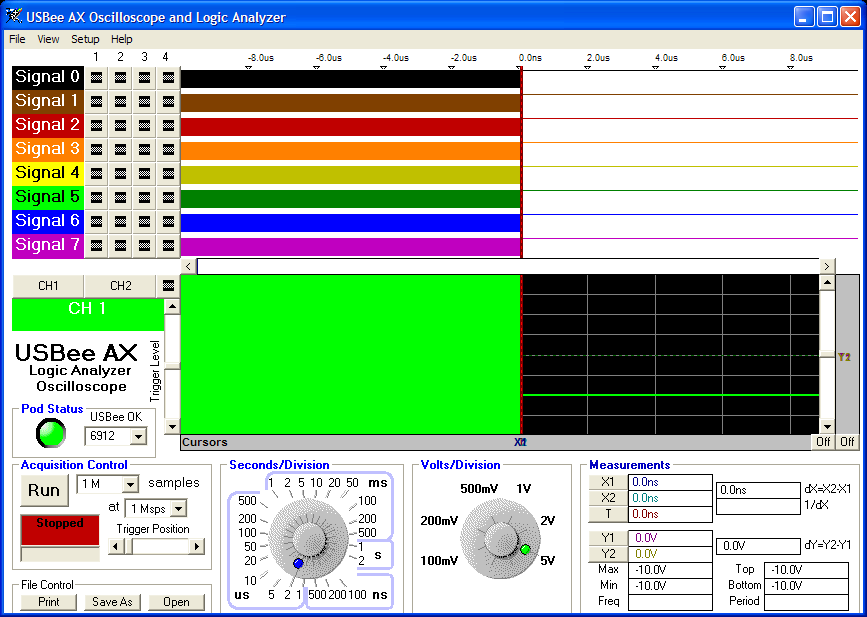The image size is (867, 617).
Task: Select the Signal 3 orange label
Action: (x=48, y=149)
